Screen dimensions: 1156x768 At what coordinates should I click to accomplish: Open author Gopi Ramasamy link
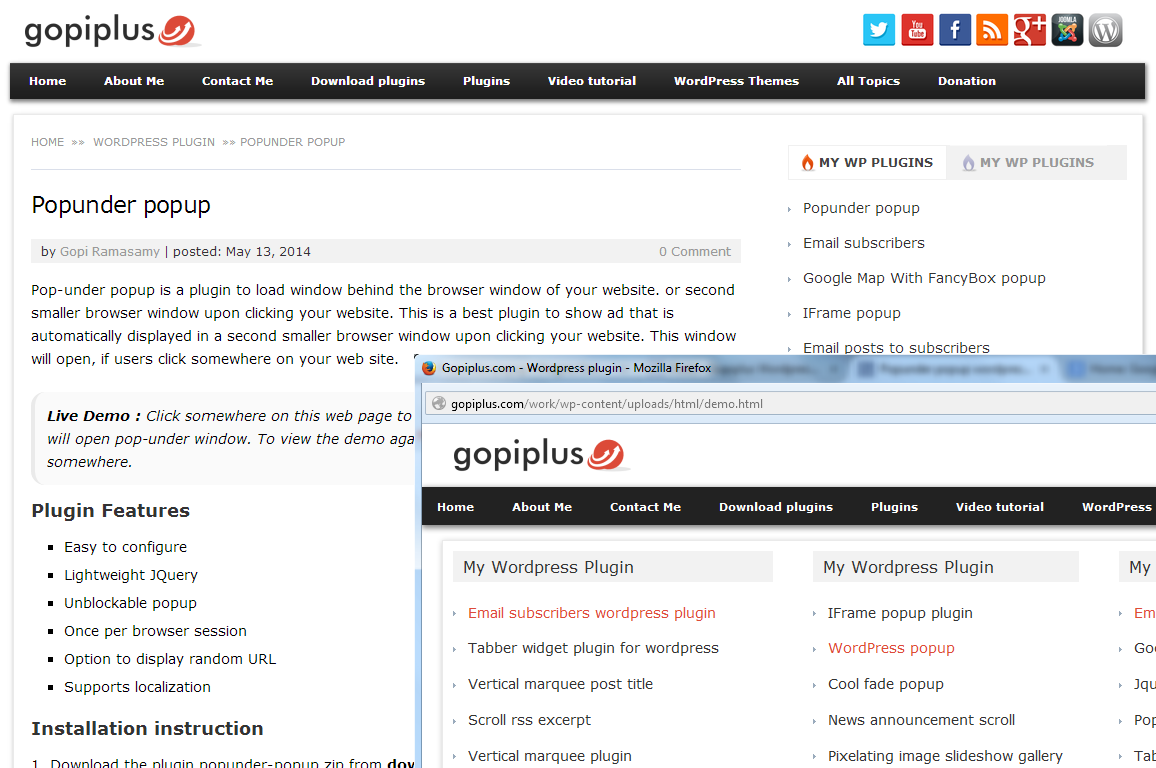110,251
